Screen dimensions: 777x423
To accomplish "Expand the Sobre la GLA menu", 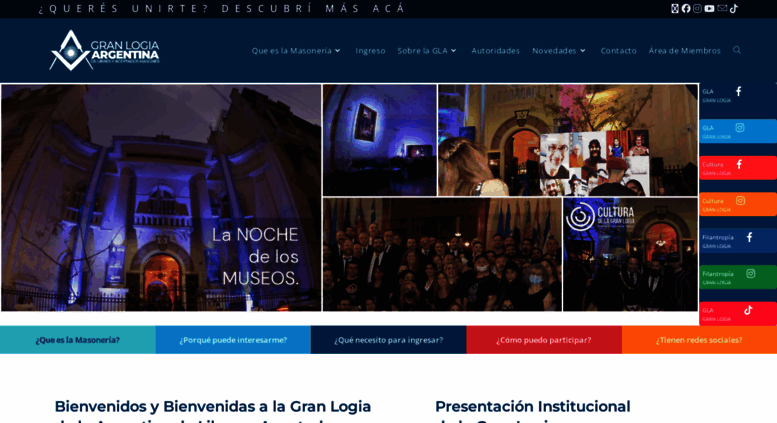I will 427,51.
